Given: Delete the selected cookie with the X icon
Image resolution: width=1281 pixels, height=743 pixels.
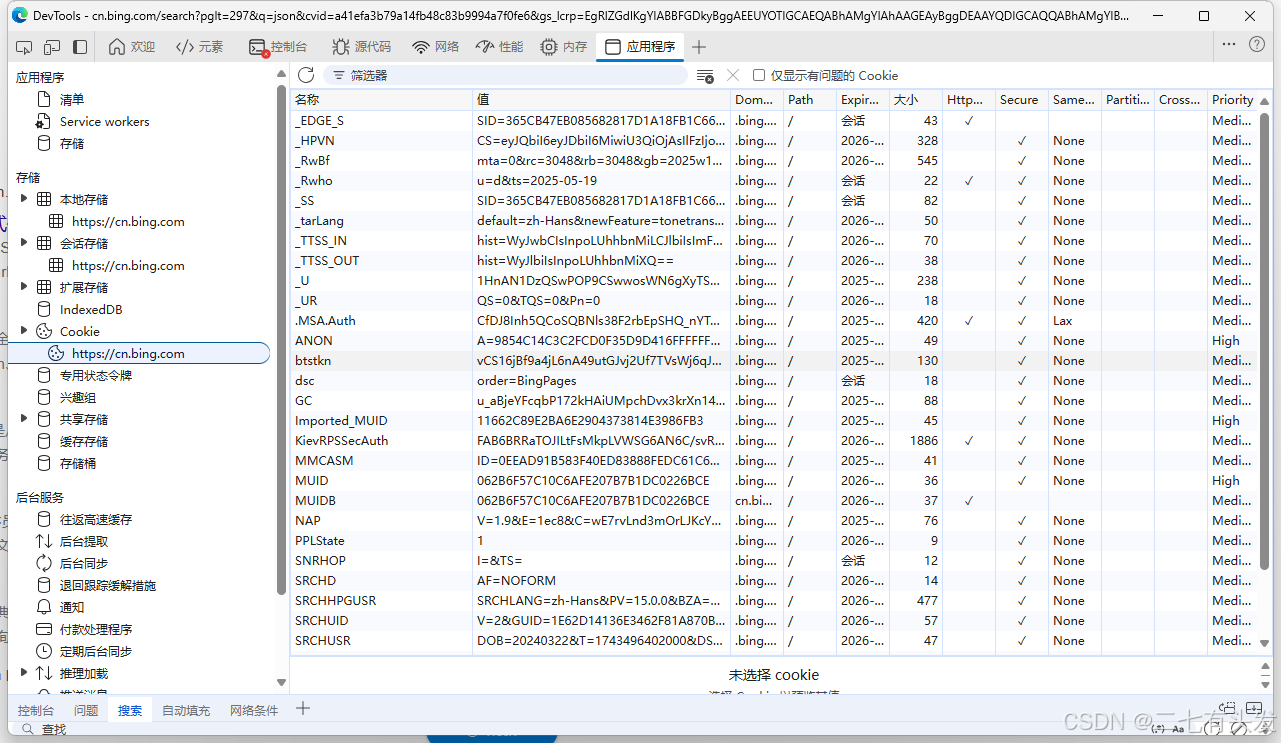Looking at the screenshot, I should tap(733, 75).
